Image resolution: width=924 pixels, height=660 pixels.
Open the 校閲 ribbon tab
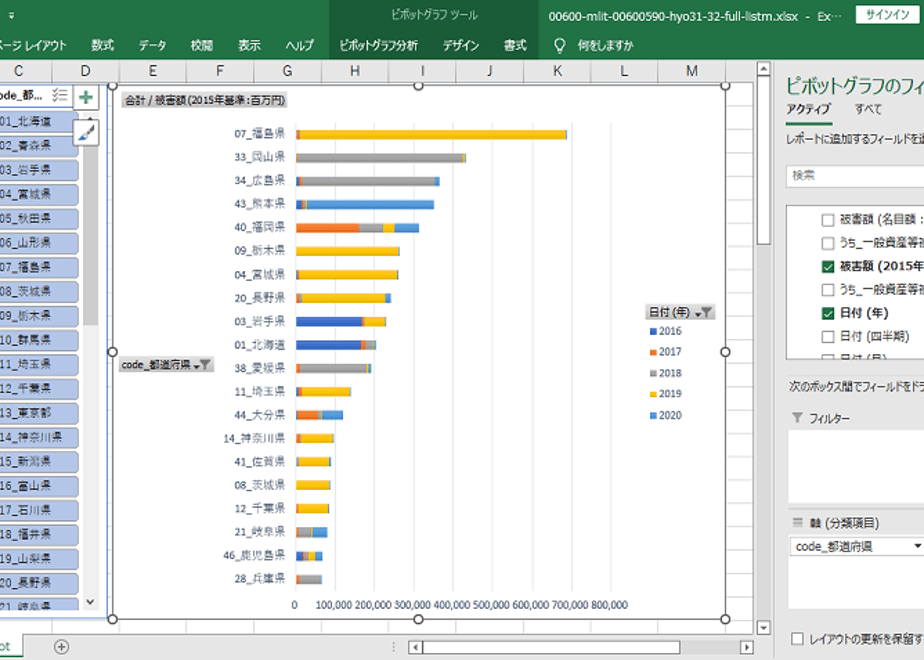202,45
